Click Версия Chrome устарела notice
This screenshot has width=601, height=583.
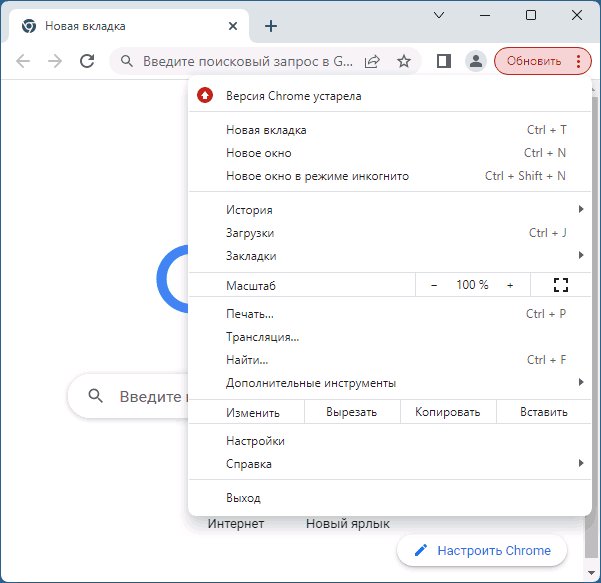click(x=389, y=95)
